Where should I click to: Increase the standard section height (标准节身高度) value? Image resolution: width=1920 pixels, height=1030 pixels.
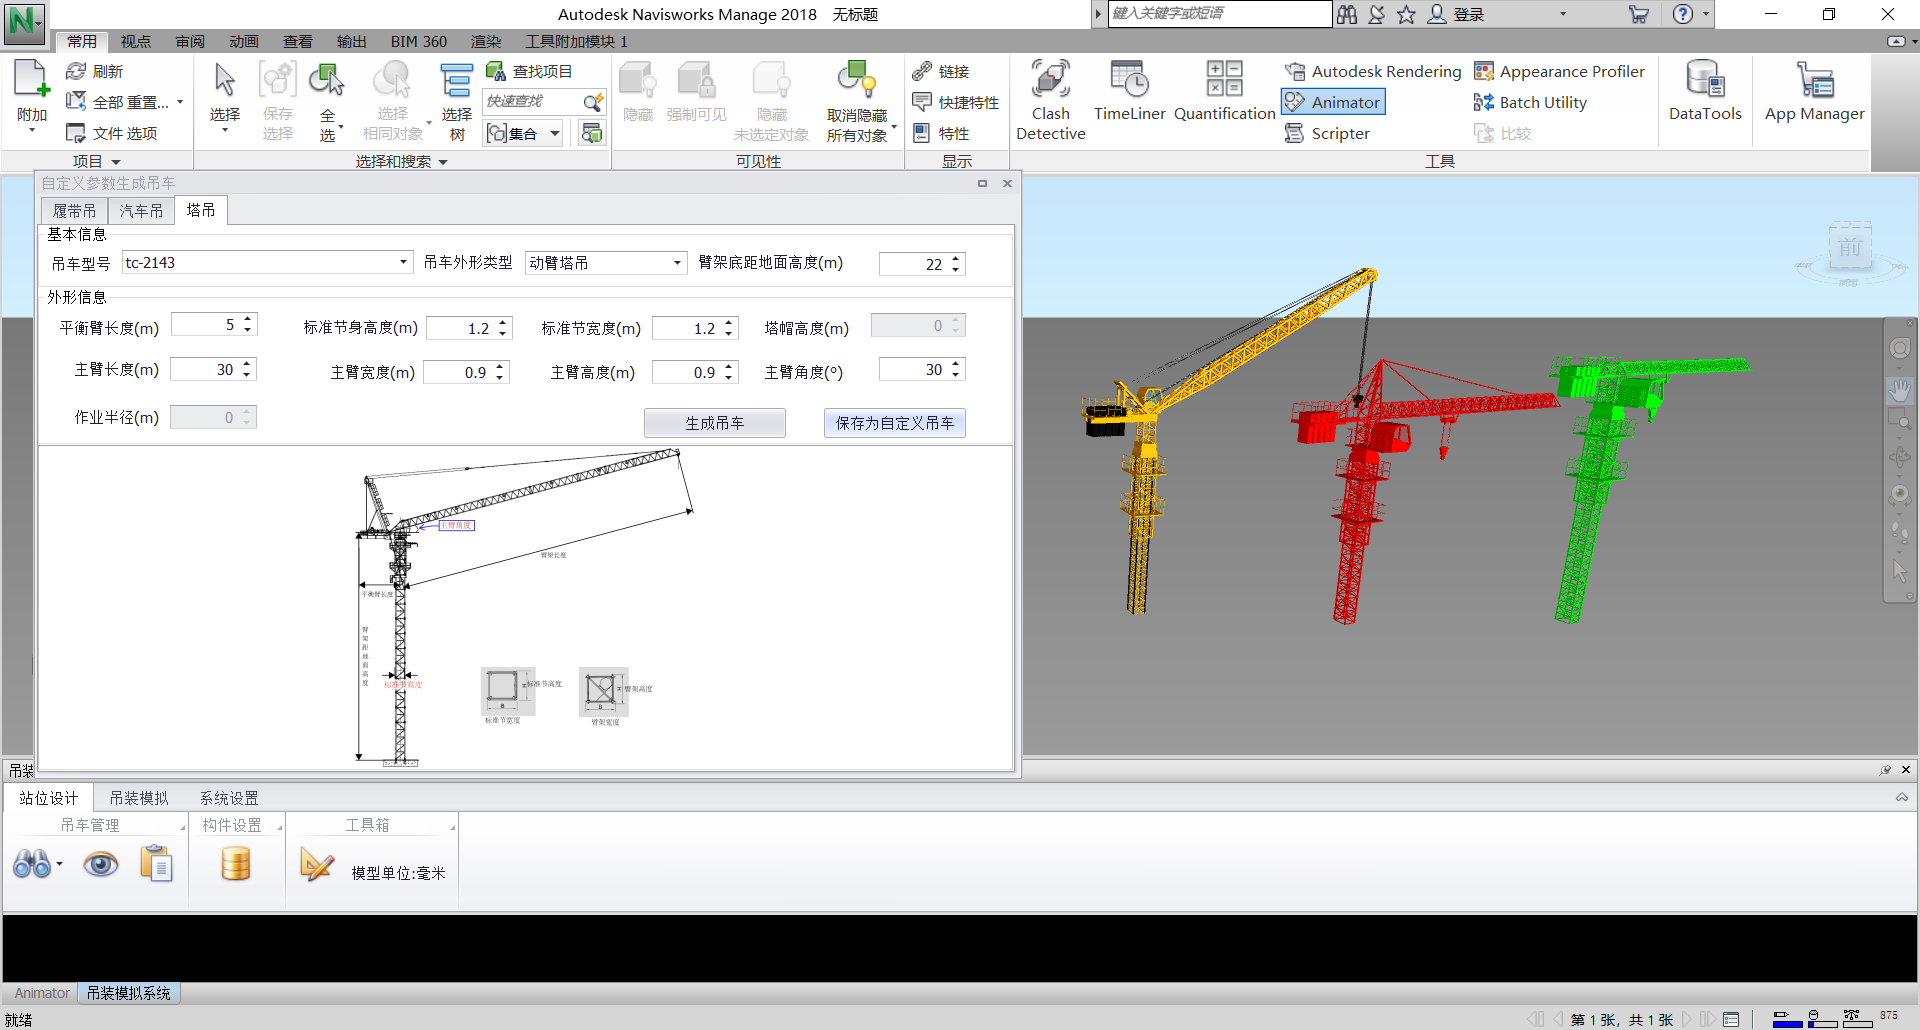click(x=503, y=323)
